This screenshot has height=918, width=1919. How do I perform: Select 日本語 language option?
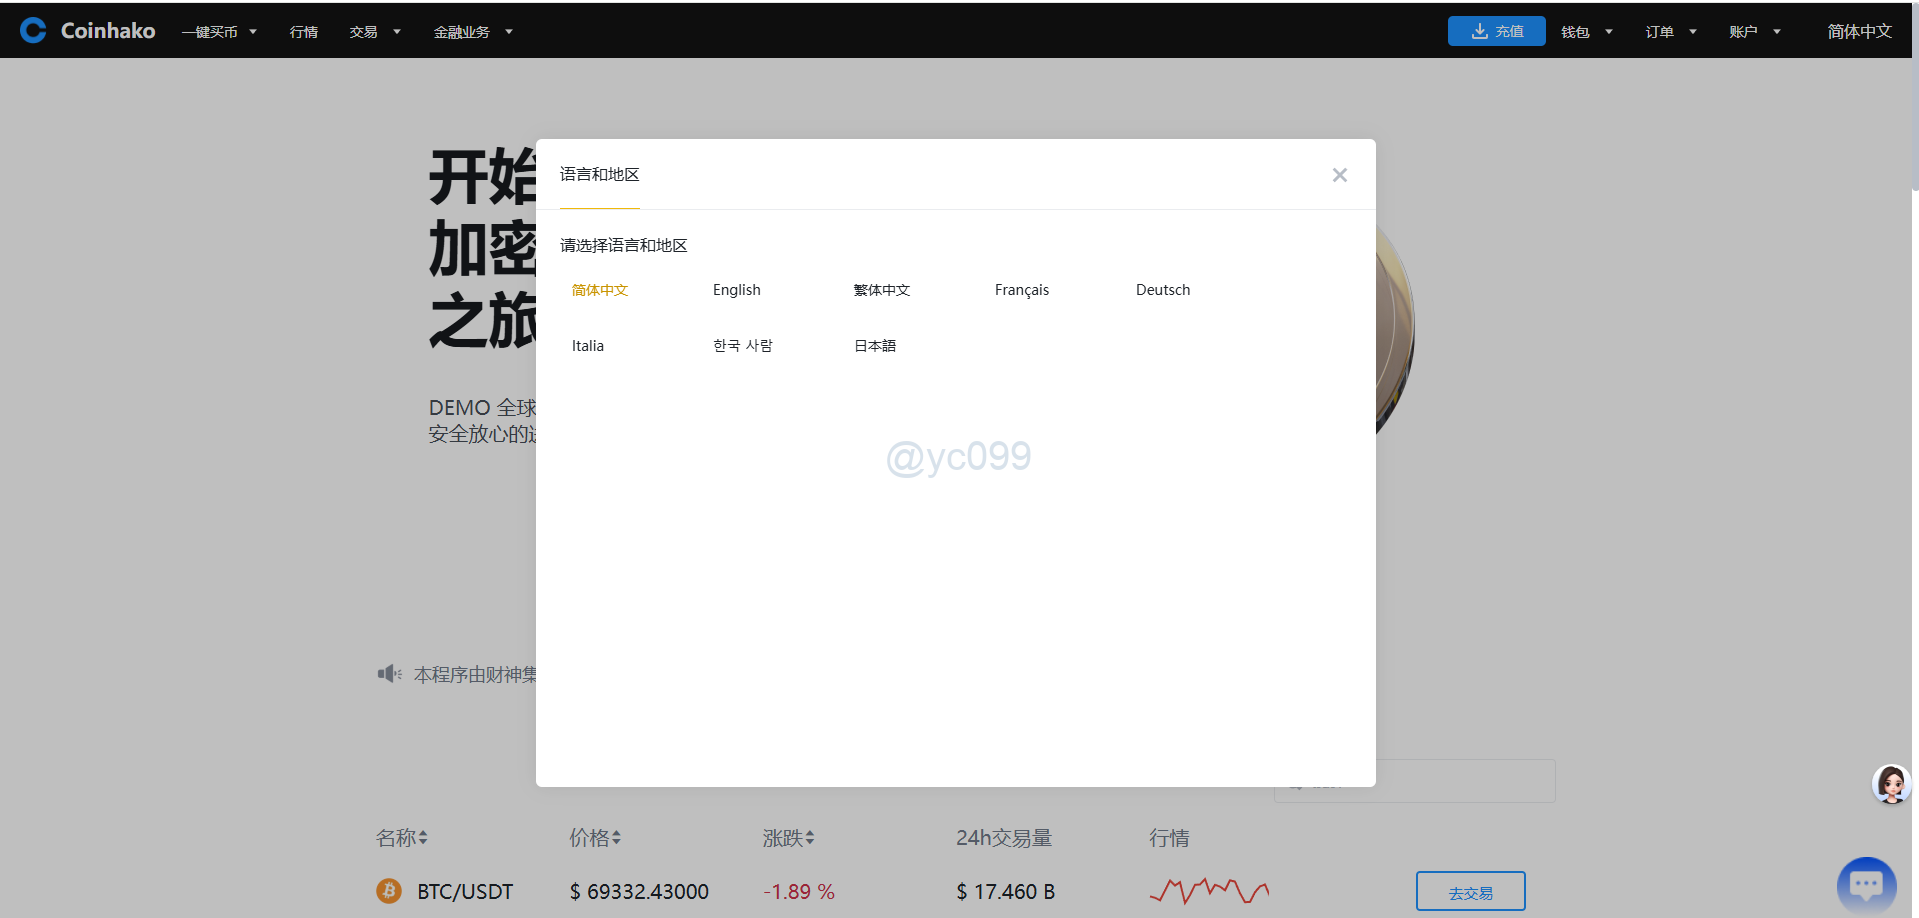(x=874, y=346)
